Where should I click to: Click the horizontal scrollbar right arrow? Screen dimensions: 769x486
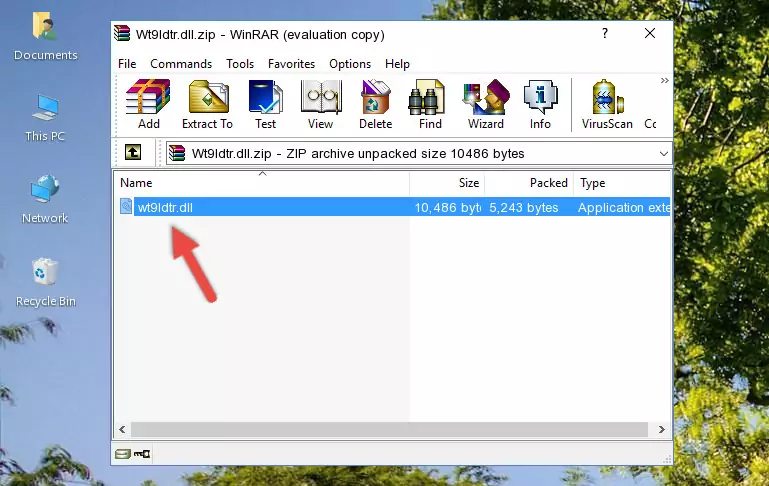tap(662, 430)
